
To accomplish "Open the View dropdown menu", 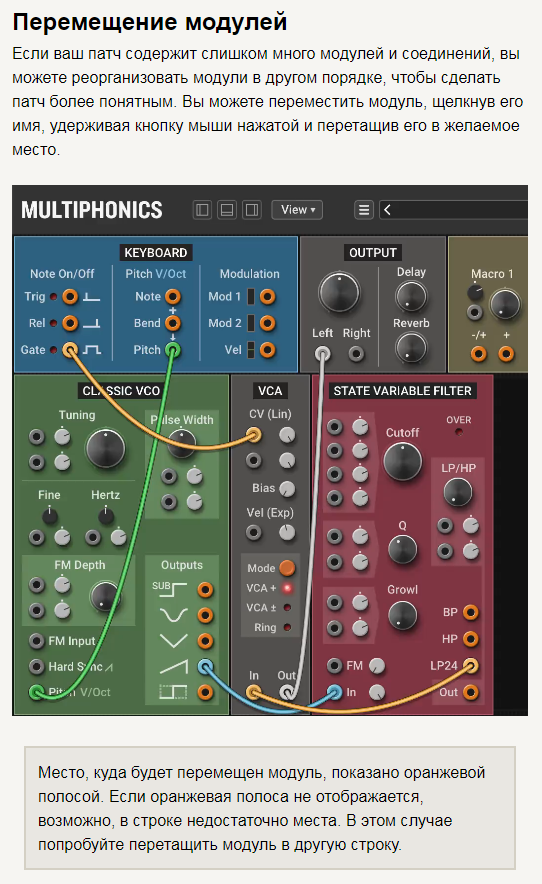I will [x=297, y=210].
